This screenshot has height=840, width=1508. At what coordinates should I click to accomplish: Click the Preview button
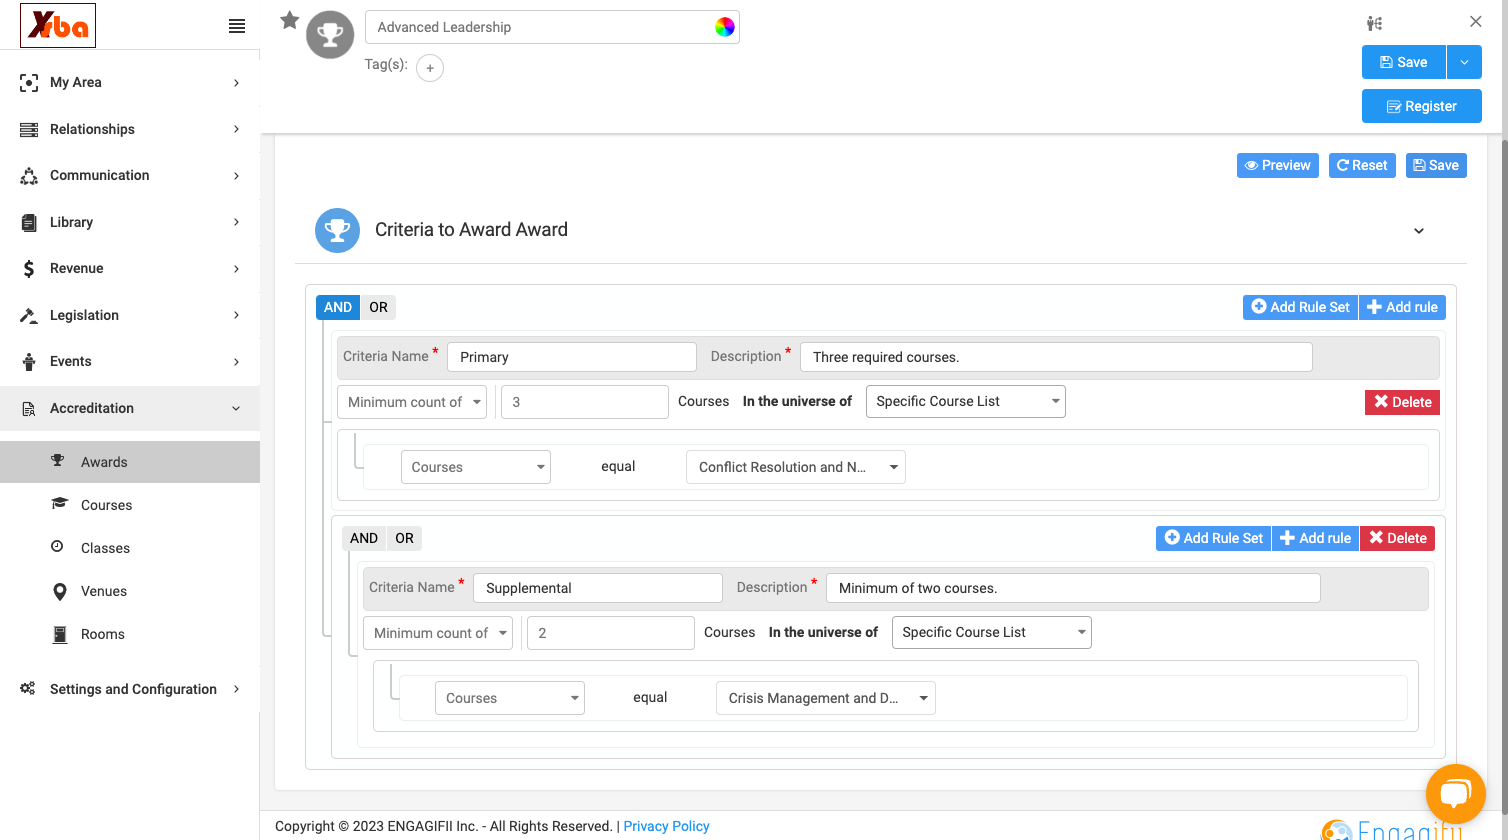(x=1278, y=165)
